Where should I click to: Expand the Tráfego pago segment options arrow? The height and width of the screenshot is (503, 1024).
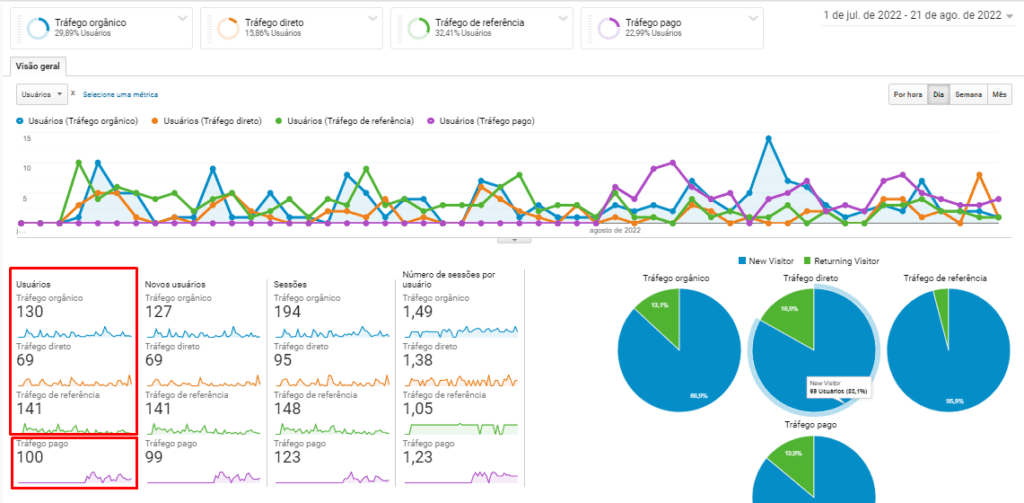(751, 18)
